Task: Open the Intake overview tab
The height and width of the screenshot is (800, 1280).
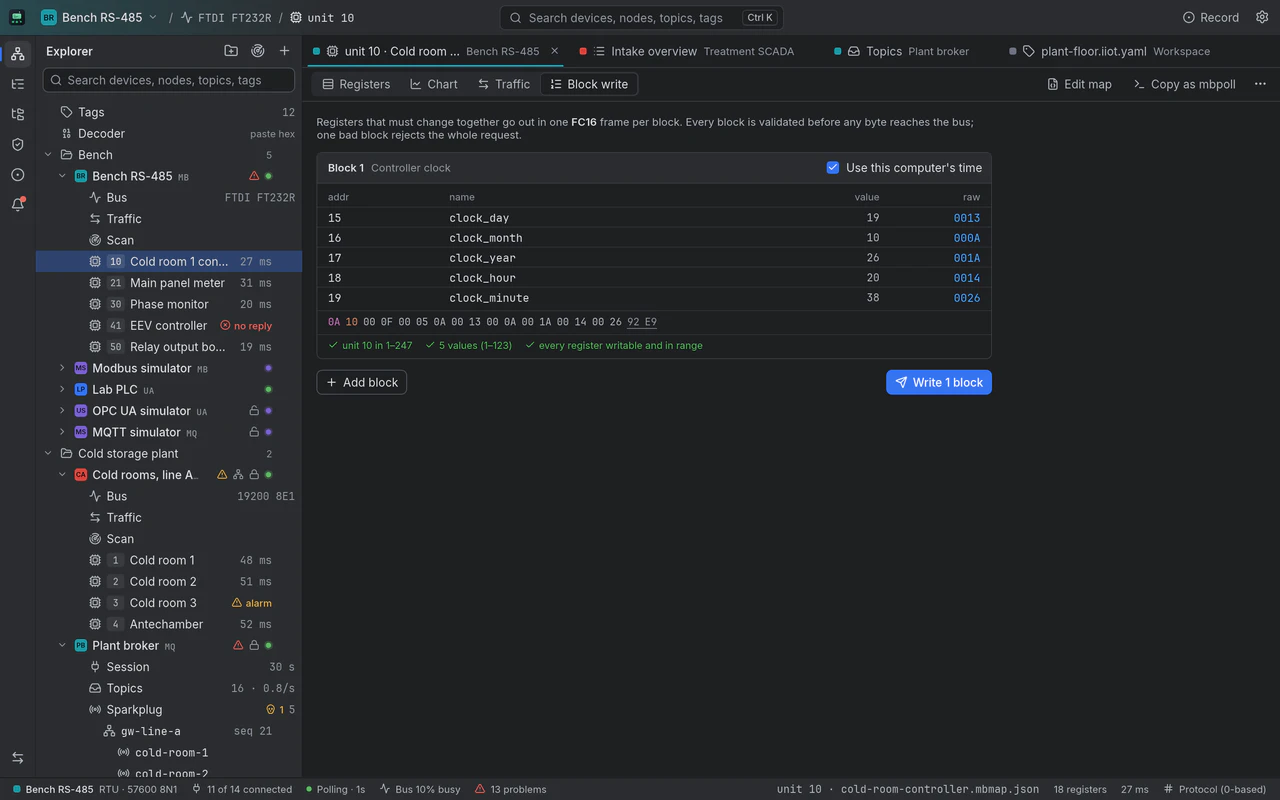Action: (x=688, y=51)
